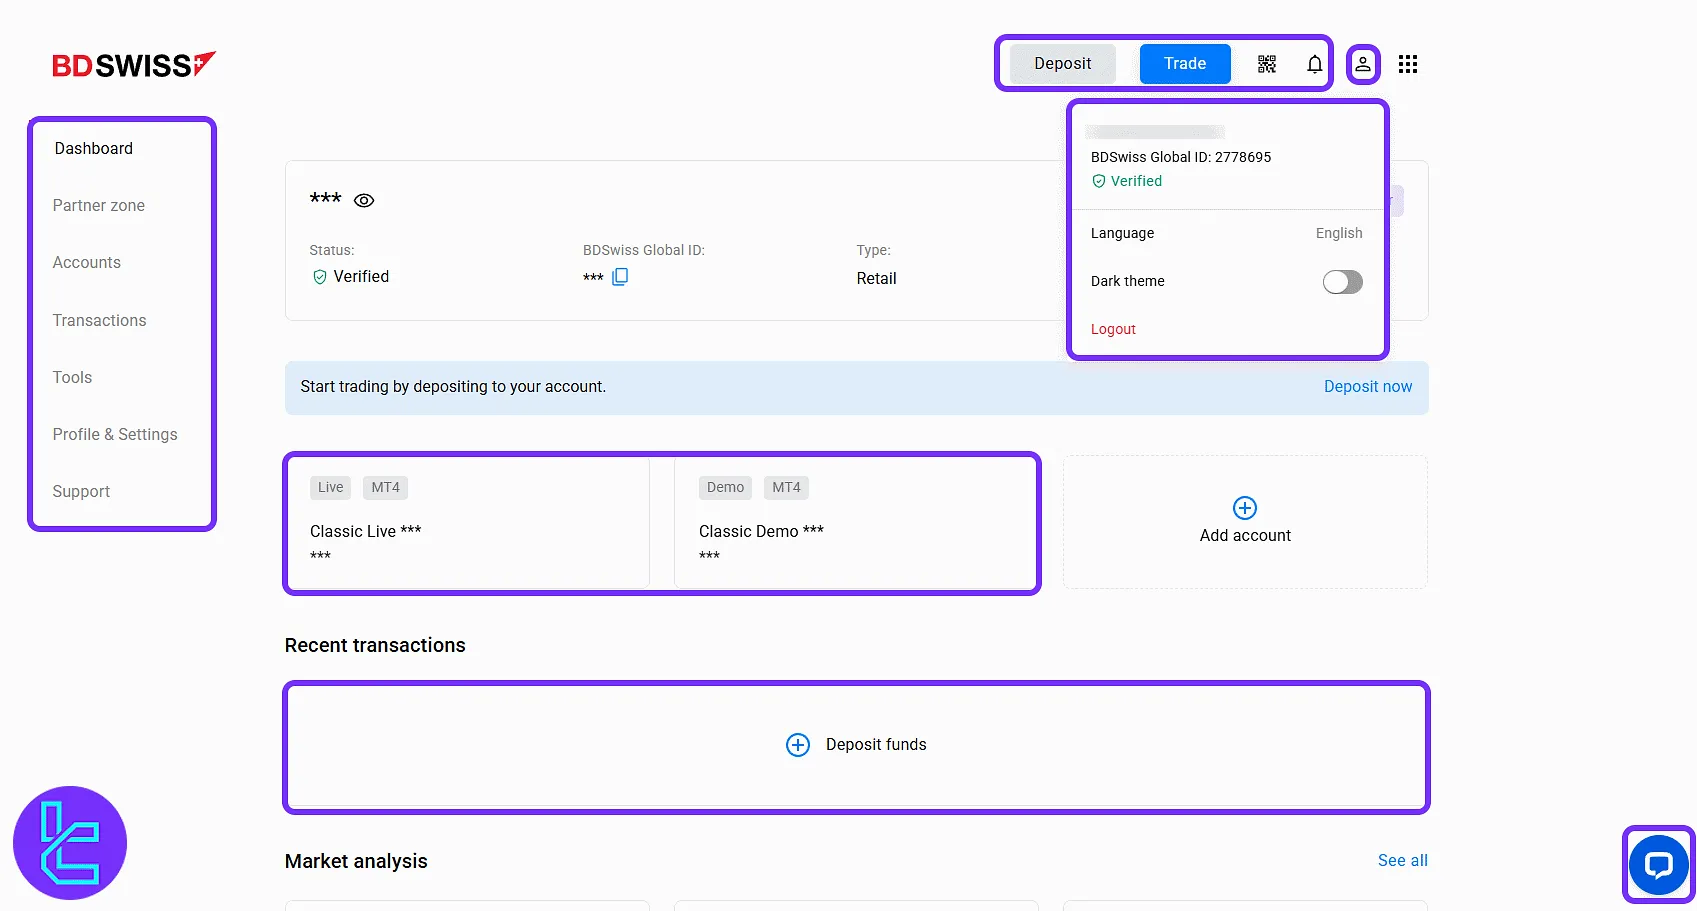The width and height of the screenshot is (1697, 911).
Task: Open Tools in sidebar
Action: pos(72,378)
